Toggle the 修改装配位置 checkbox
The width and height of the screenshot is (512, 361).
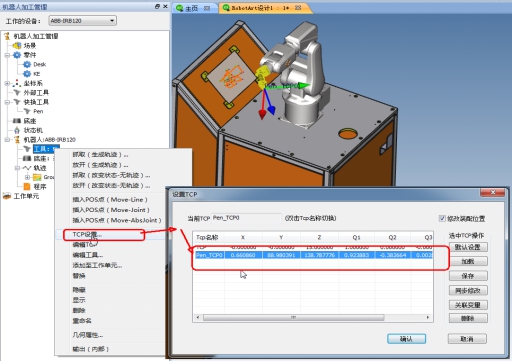[442, 218]
